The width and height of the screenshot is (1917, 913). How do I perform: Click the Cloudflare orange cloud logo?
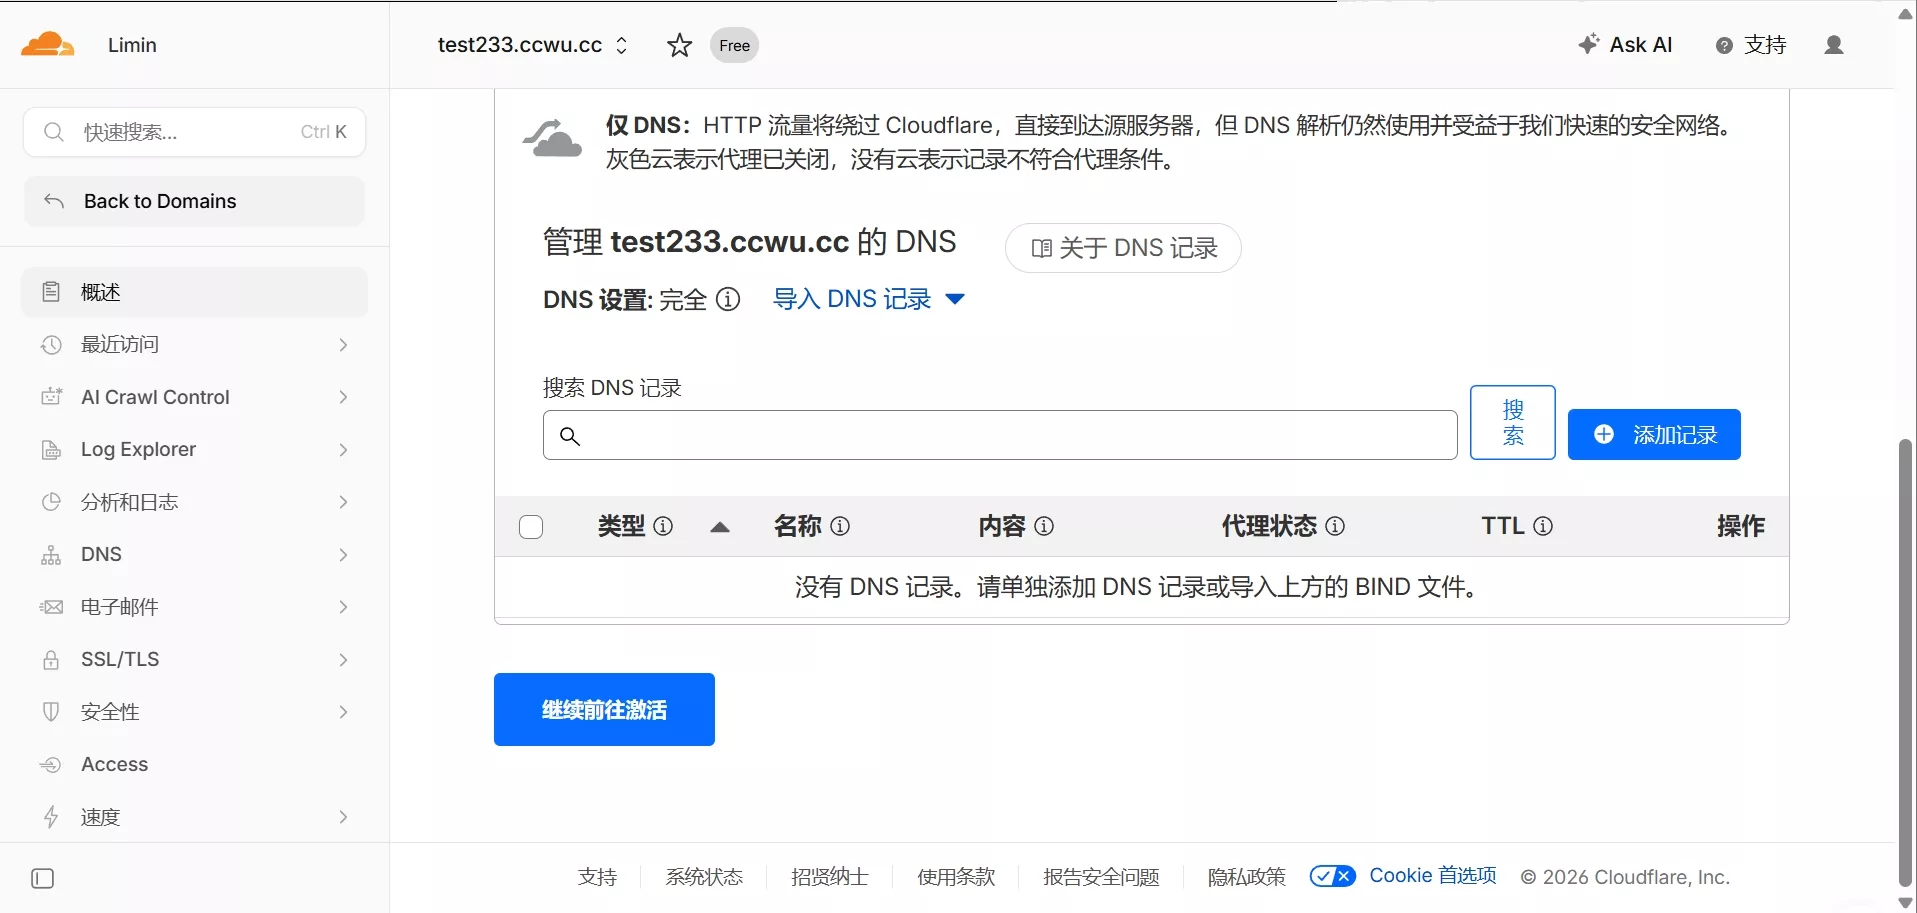[47, 45]
